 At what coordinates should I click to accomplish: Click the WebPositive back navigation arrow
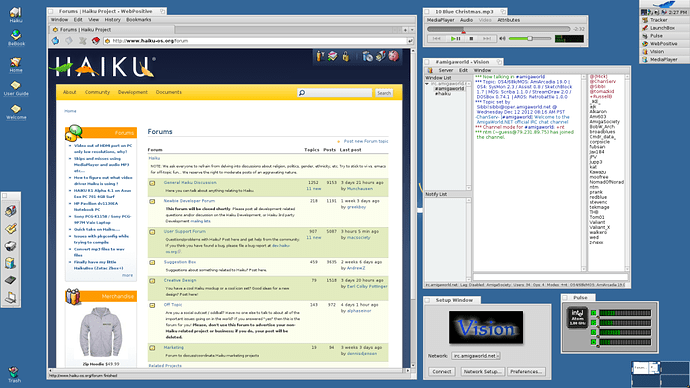(55, 41)
